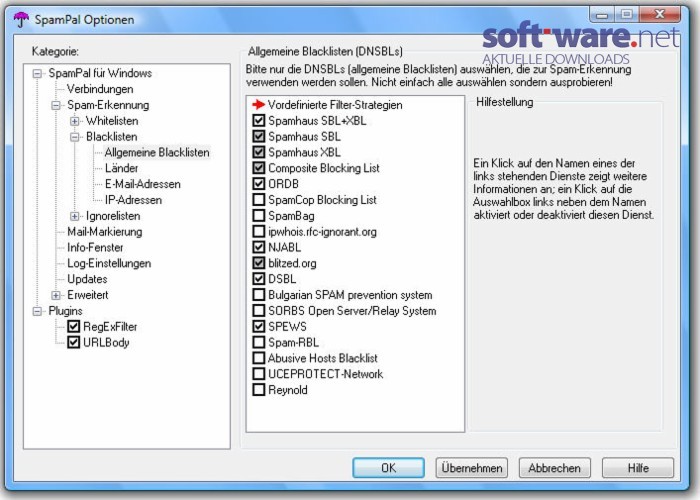
Task: Click Abusive Hosts Blacklist name for info
Action: pos(323,358)
